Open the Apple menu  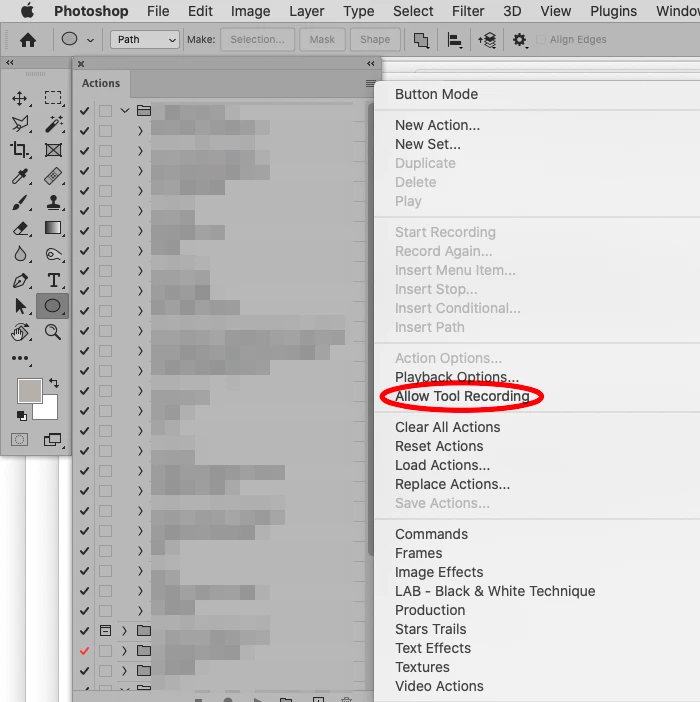point(27,10)
